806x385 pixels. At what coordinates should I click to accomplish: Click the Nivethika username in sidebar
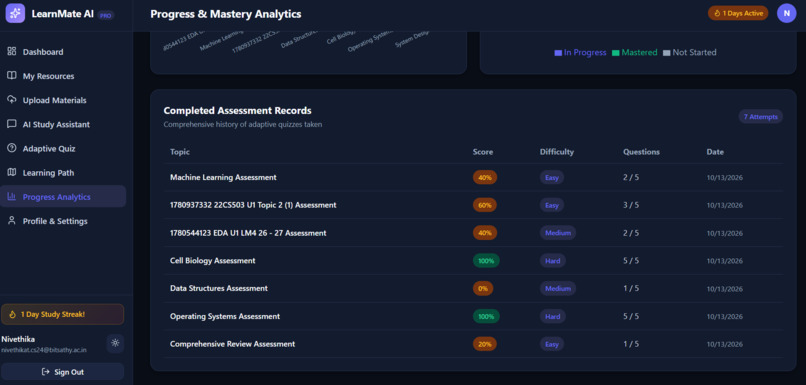coord(19,339)
